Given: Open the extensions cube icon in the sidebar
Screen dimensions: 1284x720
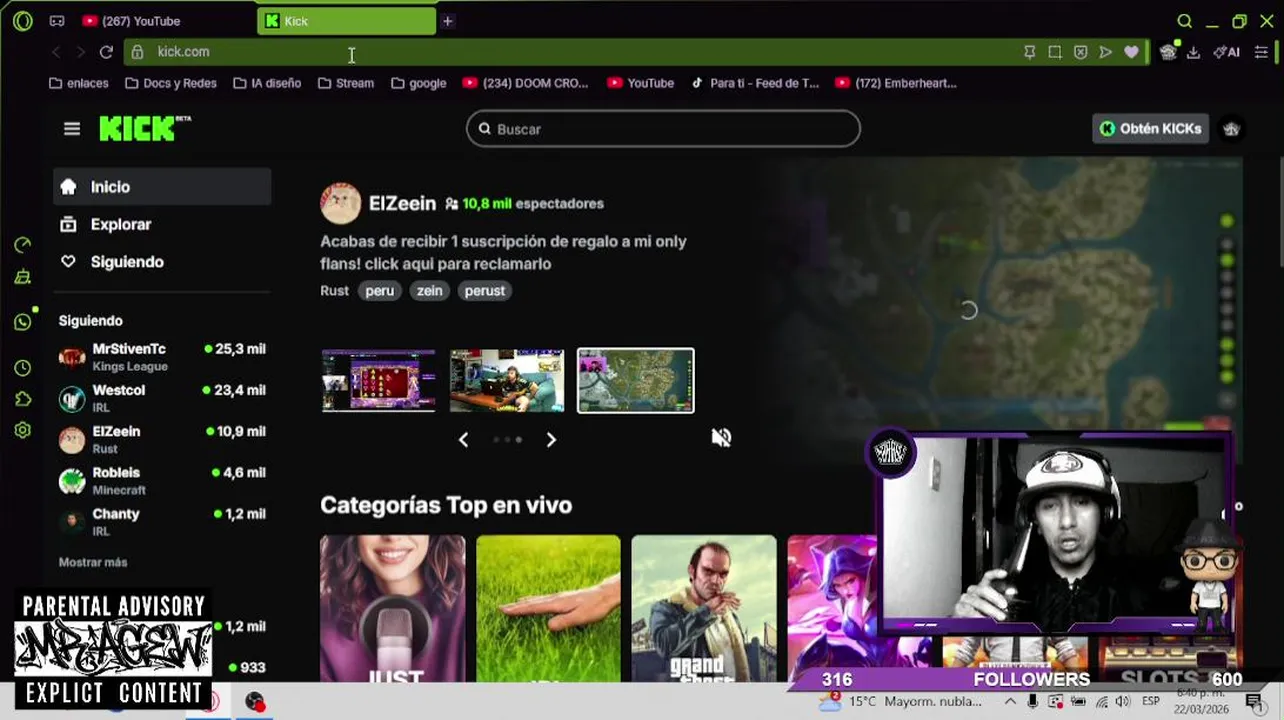Looking at the screenshot, I should click(22, 399).
